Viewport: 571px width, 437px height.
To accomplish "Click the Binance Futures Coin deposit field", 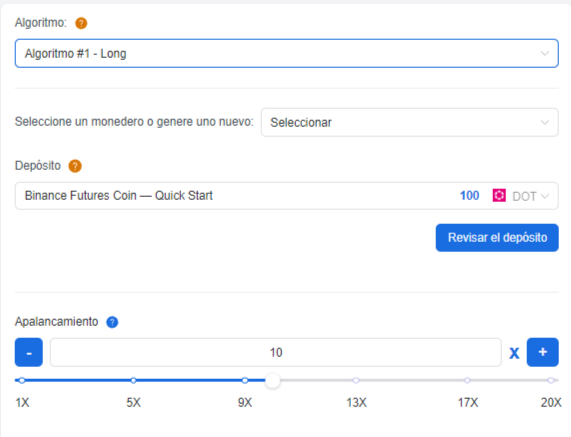I will pos(287,196).
